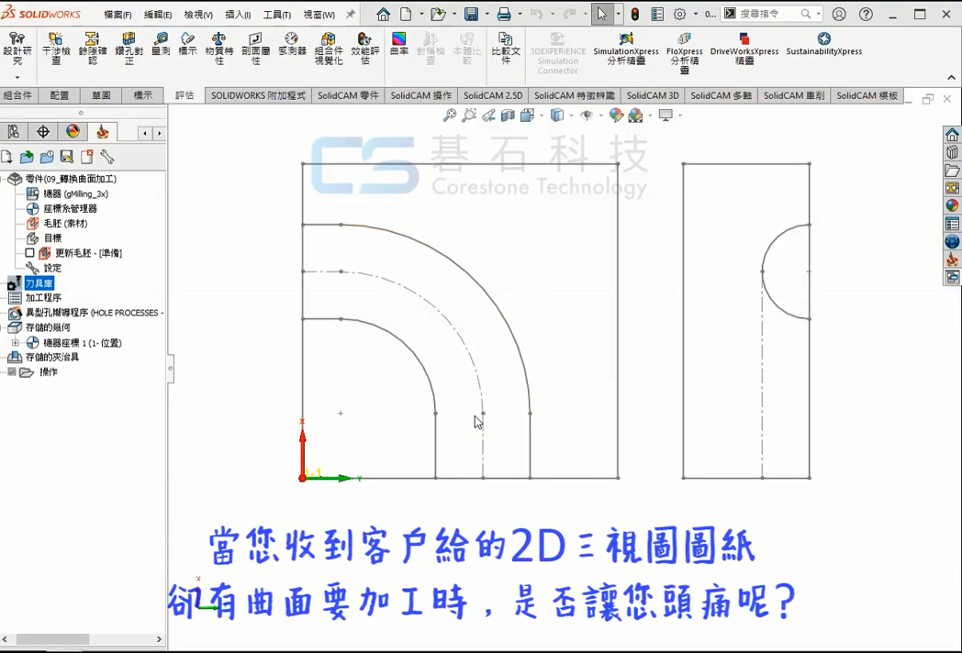The width and height of the screenshot is (962, 653).
Task: Expand the 機器座標 1 tree node
Action: pyautogui.click(x=15, y=343)
